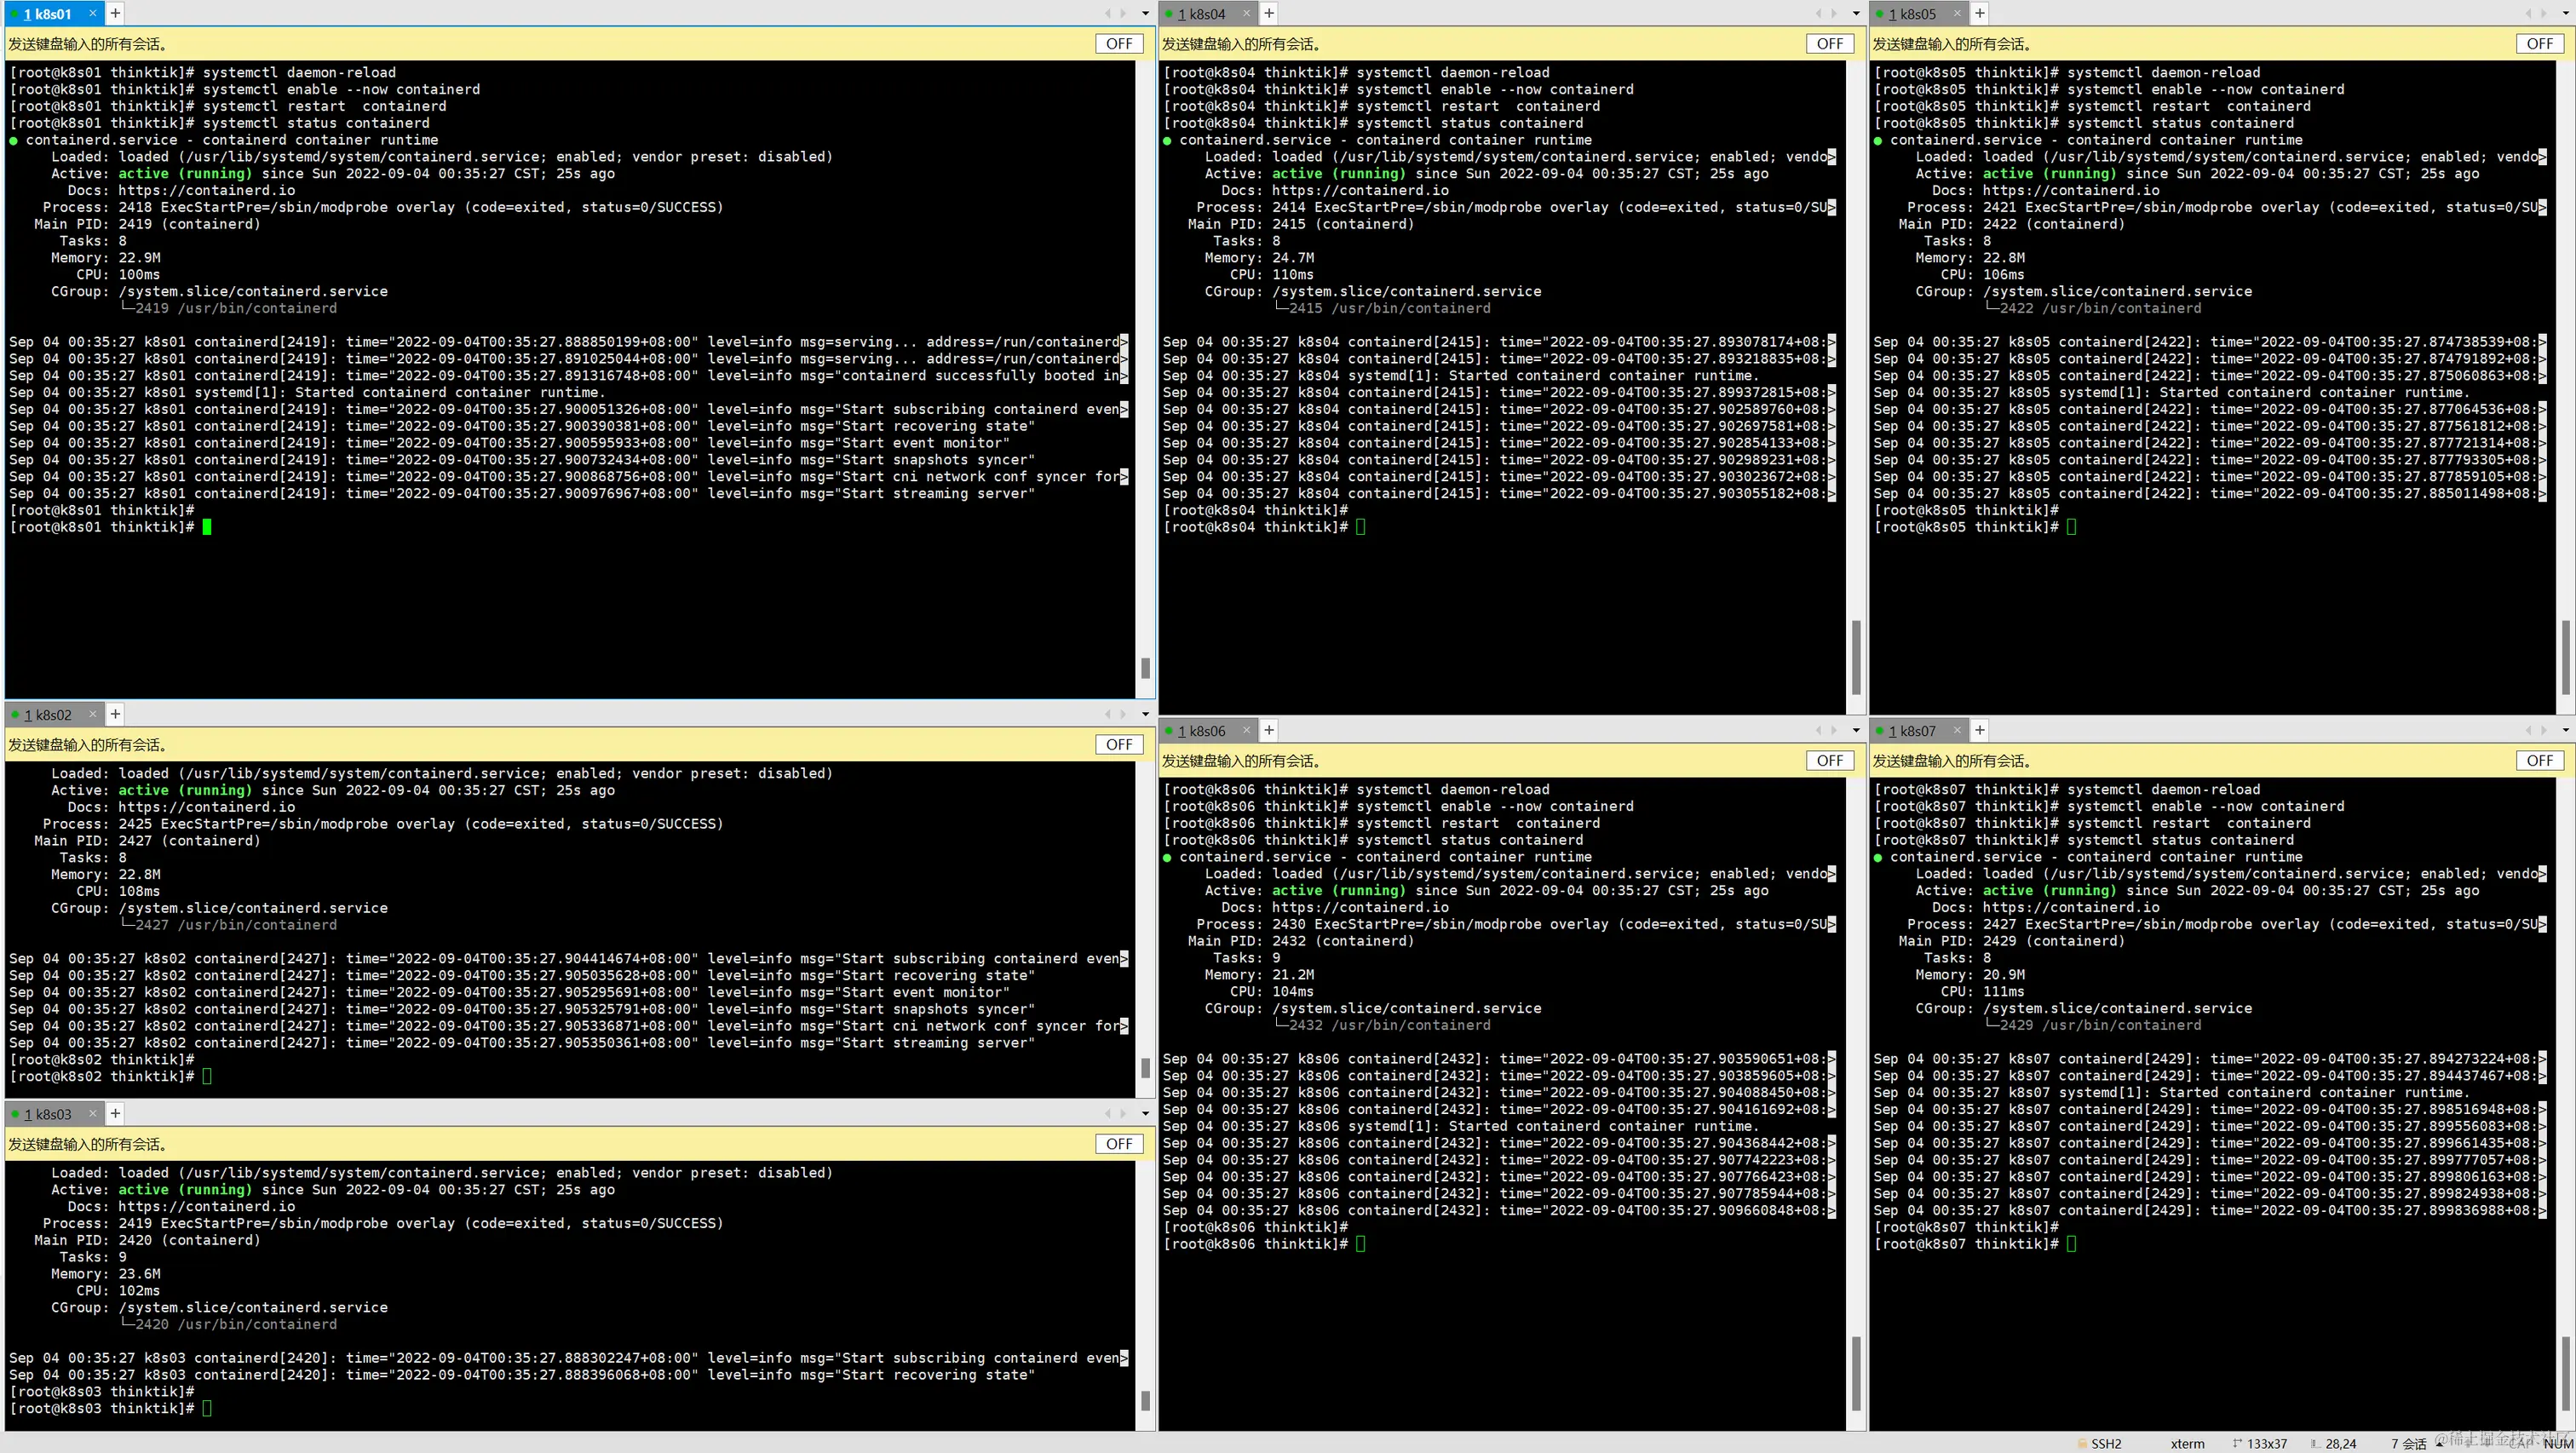This screenshot has width=2576, height=1453.
Task: Open a new tab next to k8s06
Action: [1268, 730]
